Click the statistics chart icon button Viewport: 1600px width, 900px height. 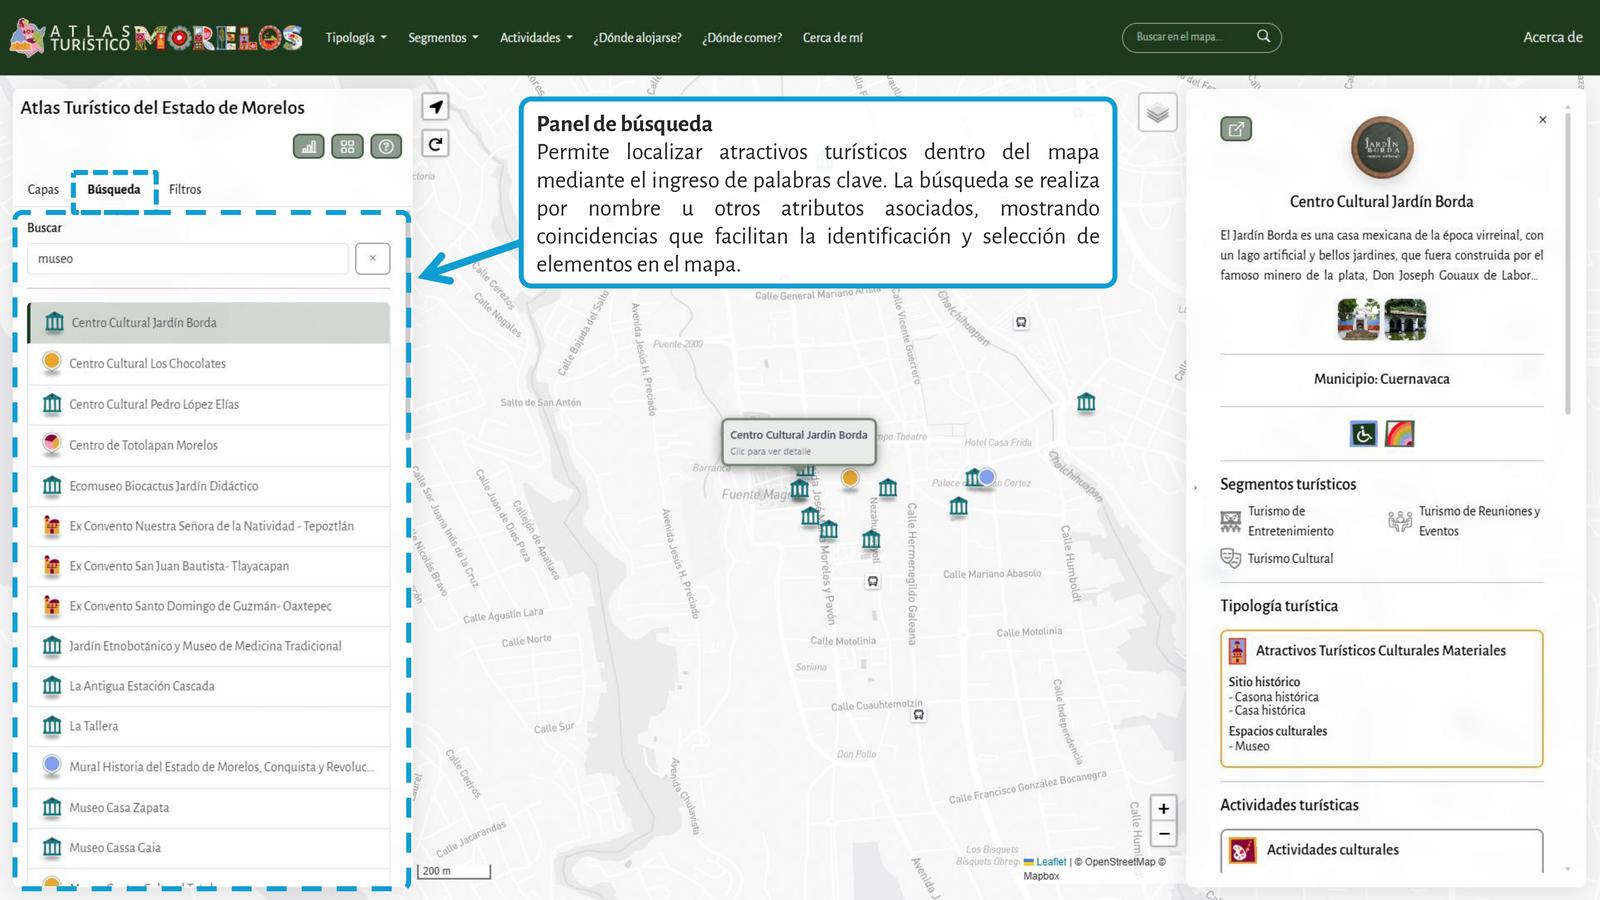308,147
